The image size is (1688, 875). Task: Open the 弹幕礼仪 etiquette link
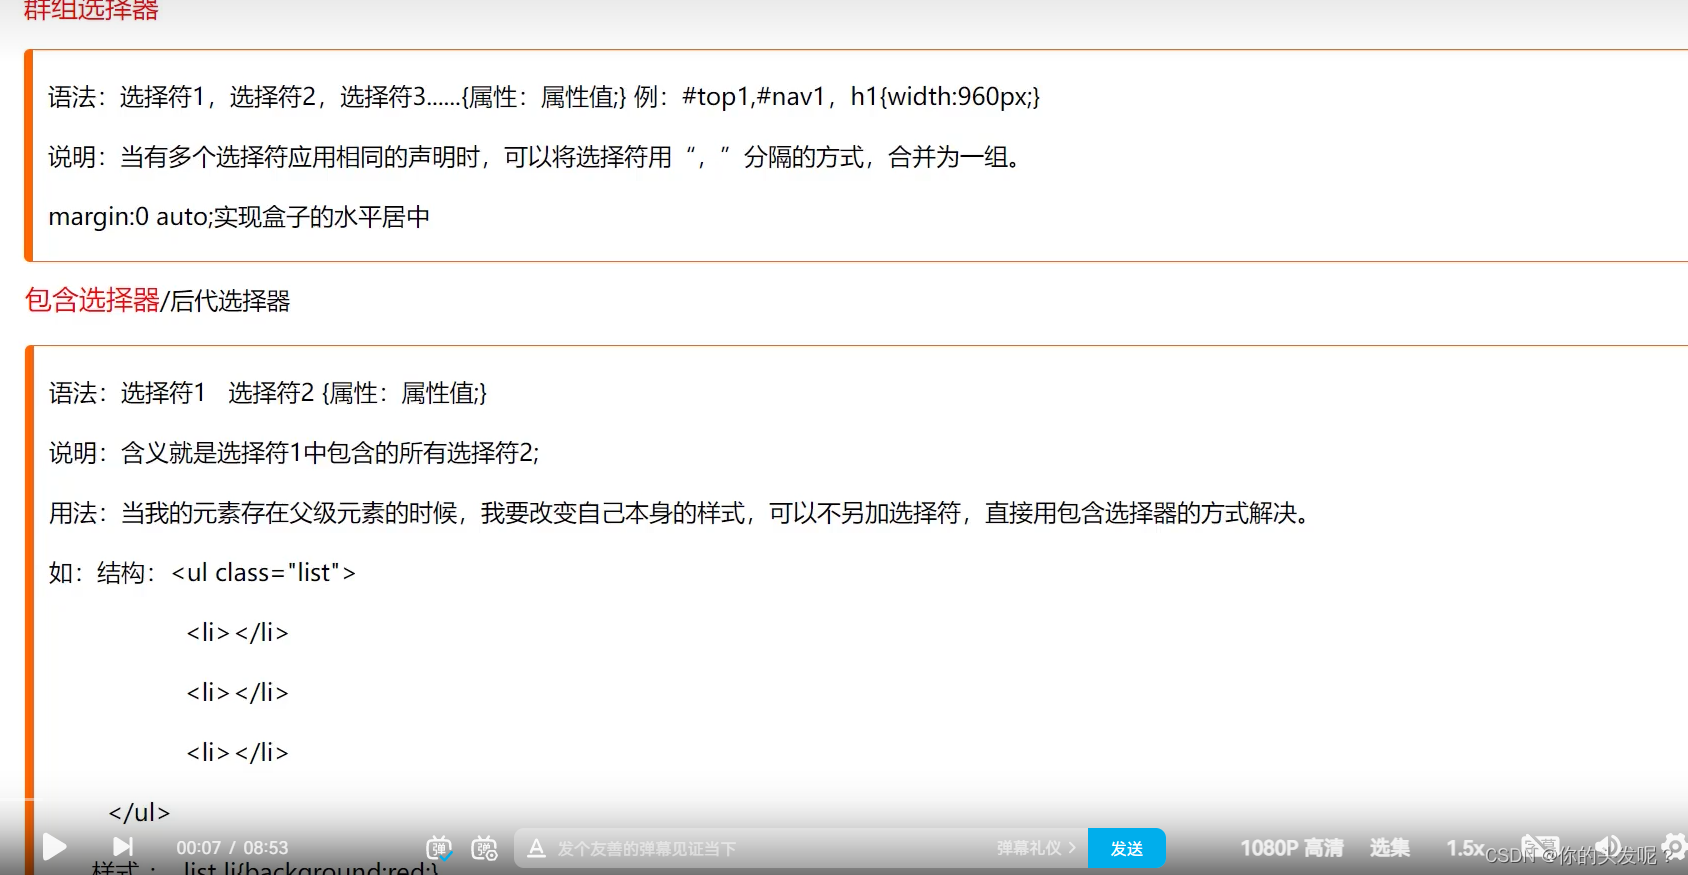click(x=1036, y=848)
